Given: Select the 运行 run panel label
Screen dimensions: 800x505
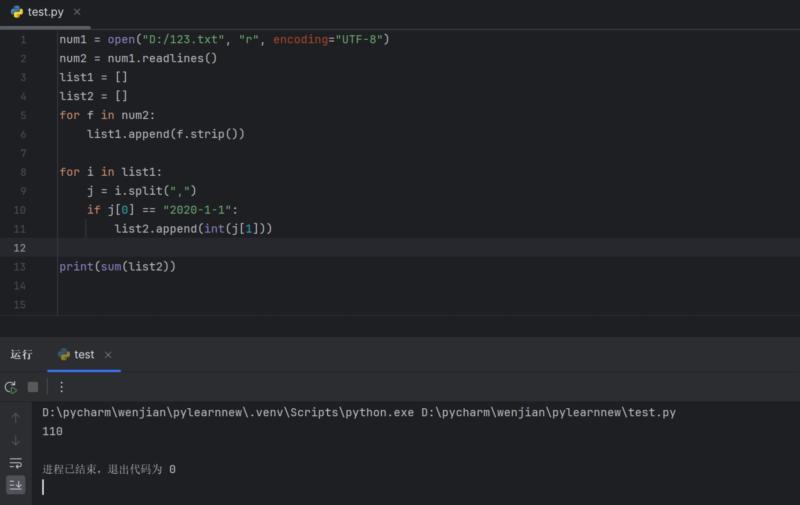Looking at the screenshot, I should (x=21, y=355).
